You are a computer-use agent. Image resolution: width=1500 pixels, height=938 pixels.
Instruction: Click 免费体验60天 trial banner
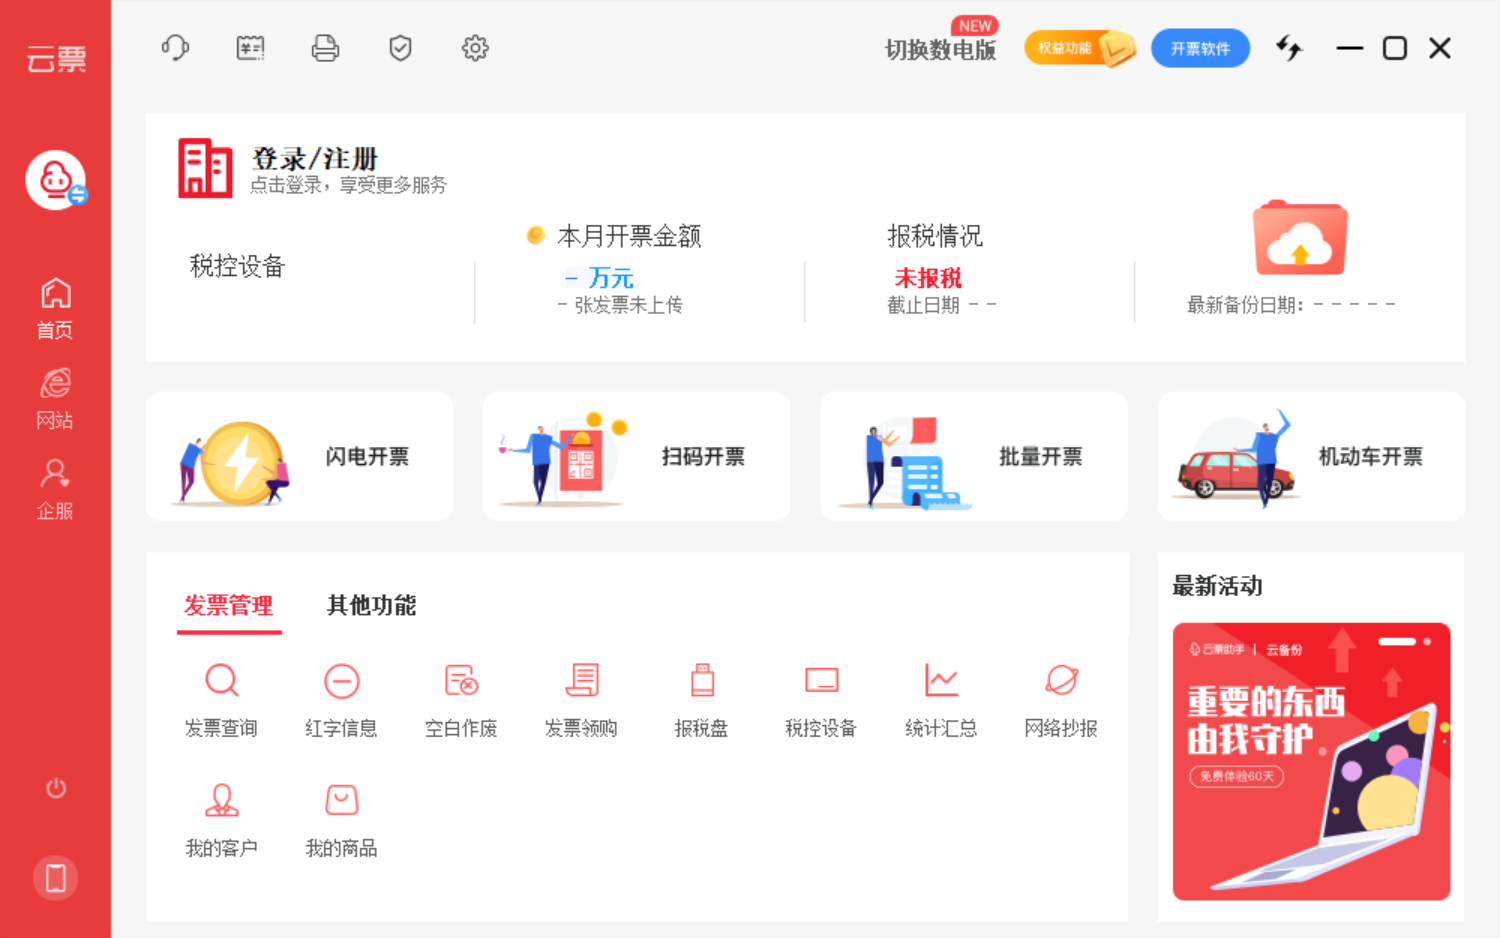pyautogui.click(x=1236, y=775)
